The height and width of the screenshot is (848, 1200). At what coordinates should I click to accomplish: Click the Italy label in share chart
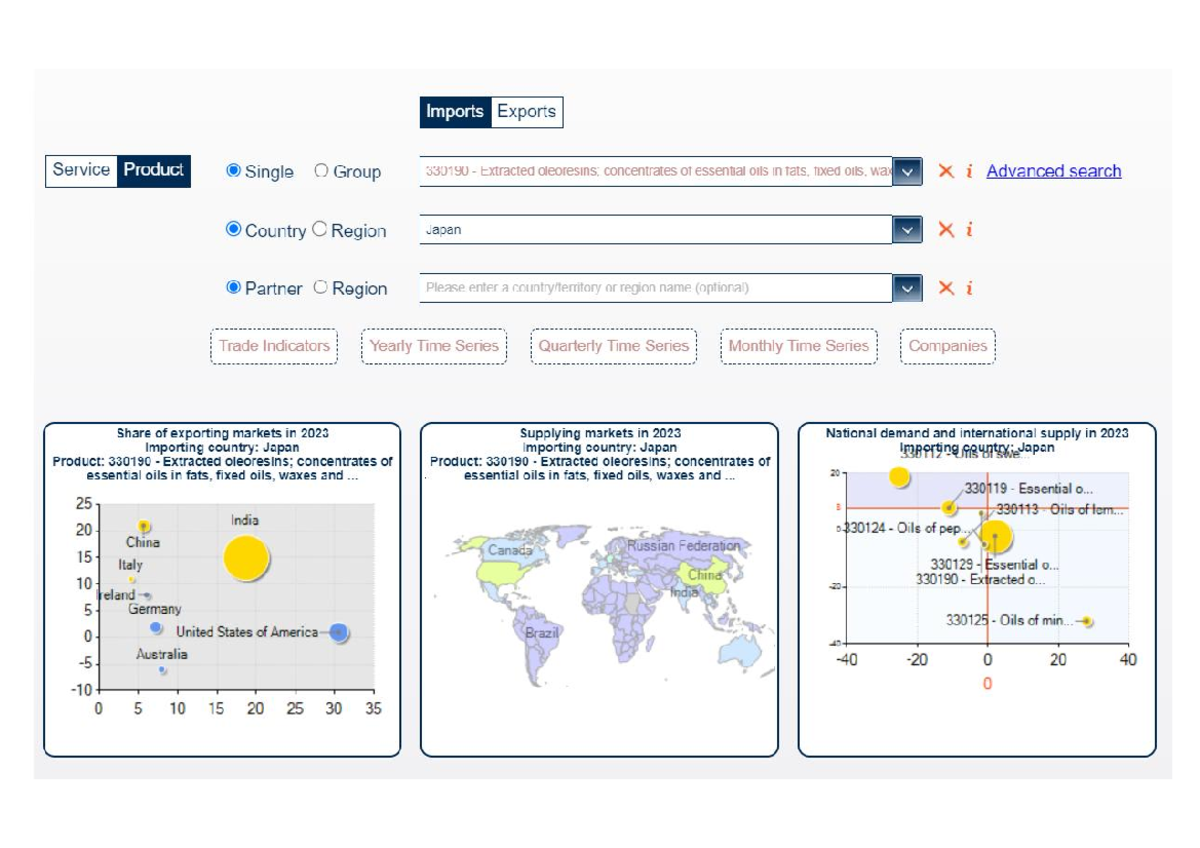pos(131,565)
